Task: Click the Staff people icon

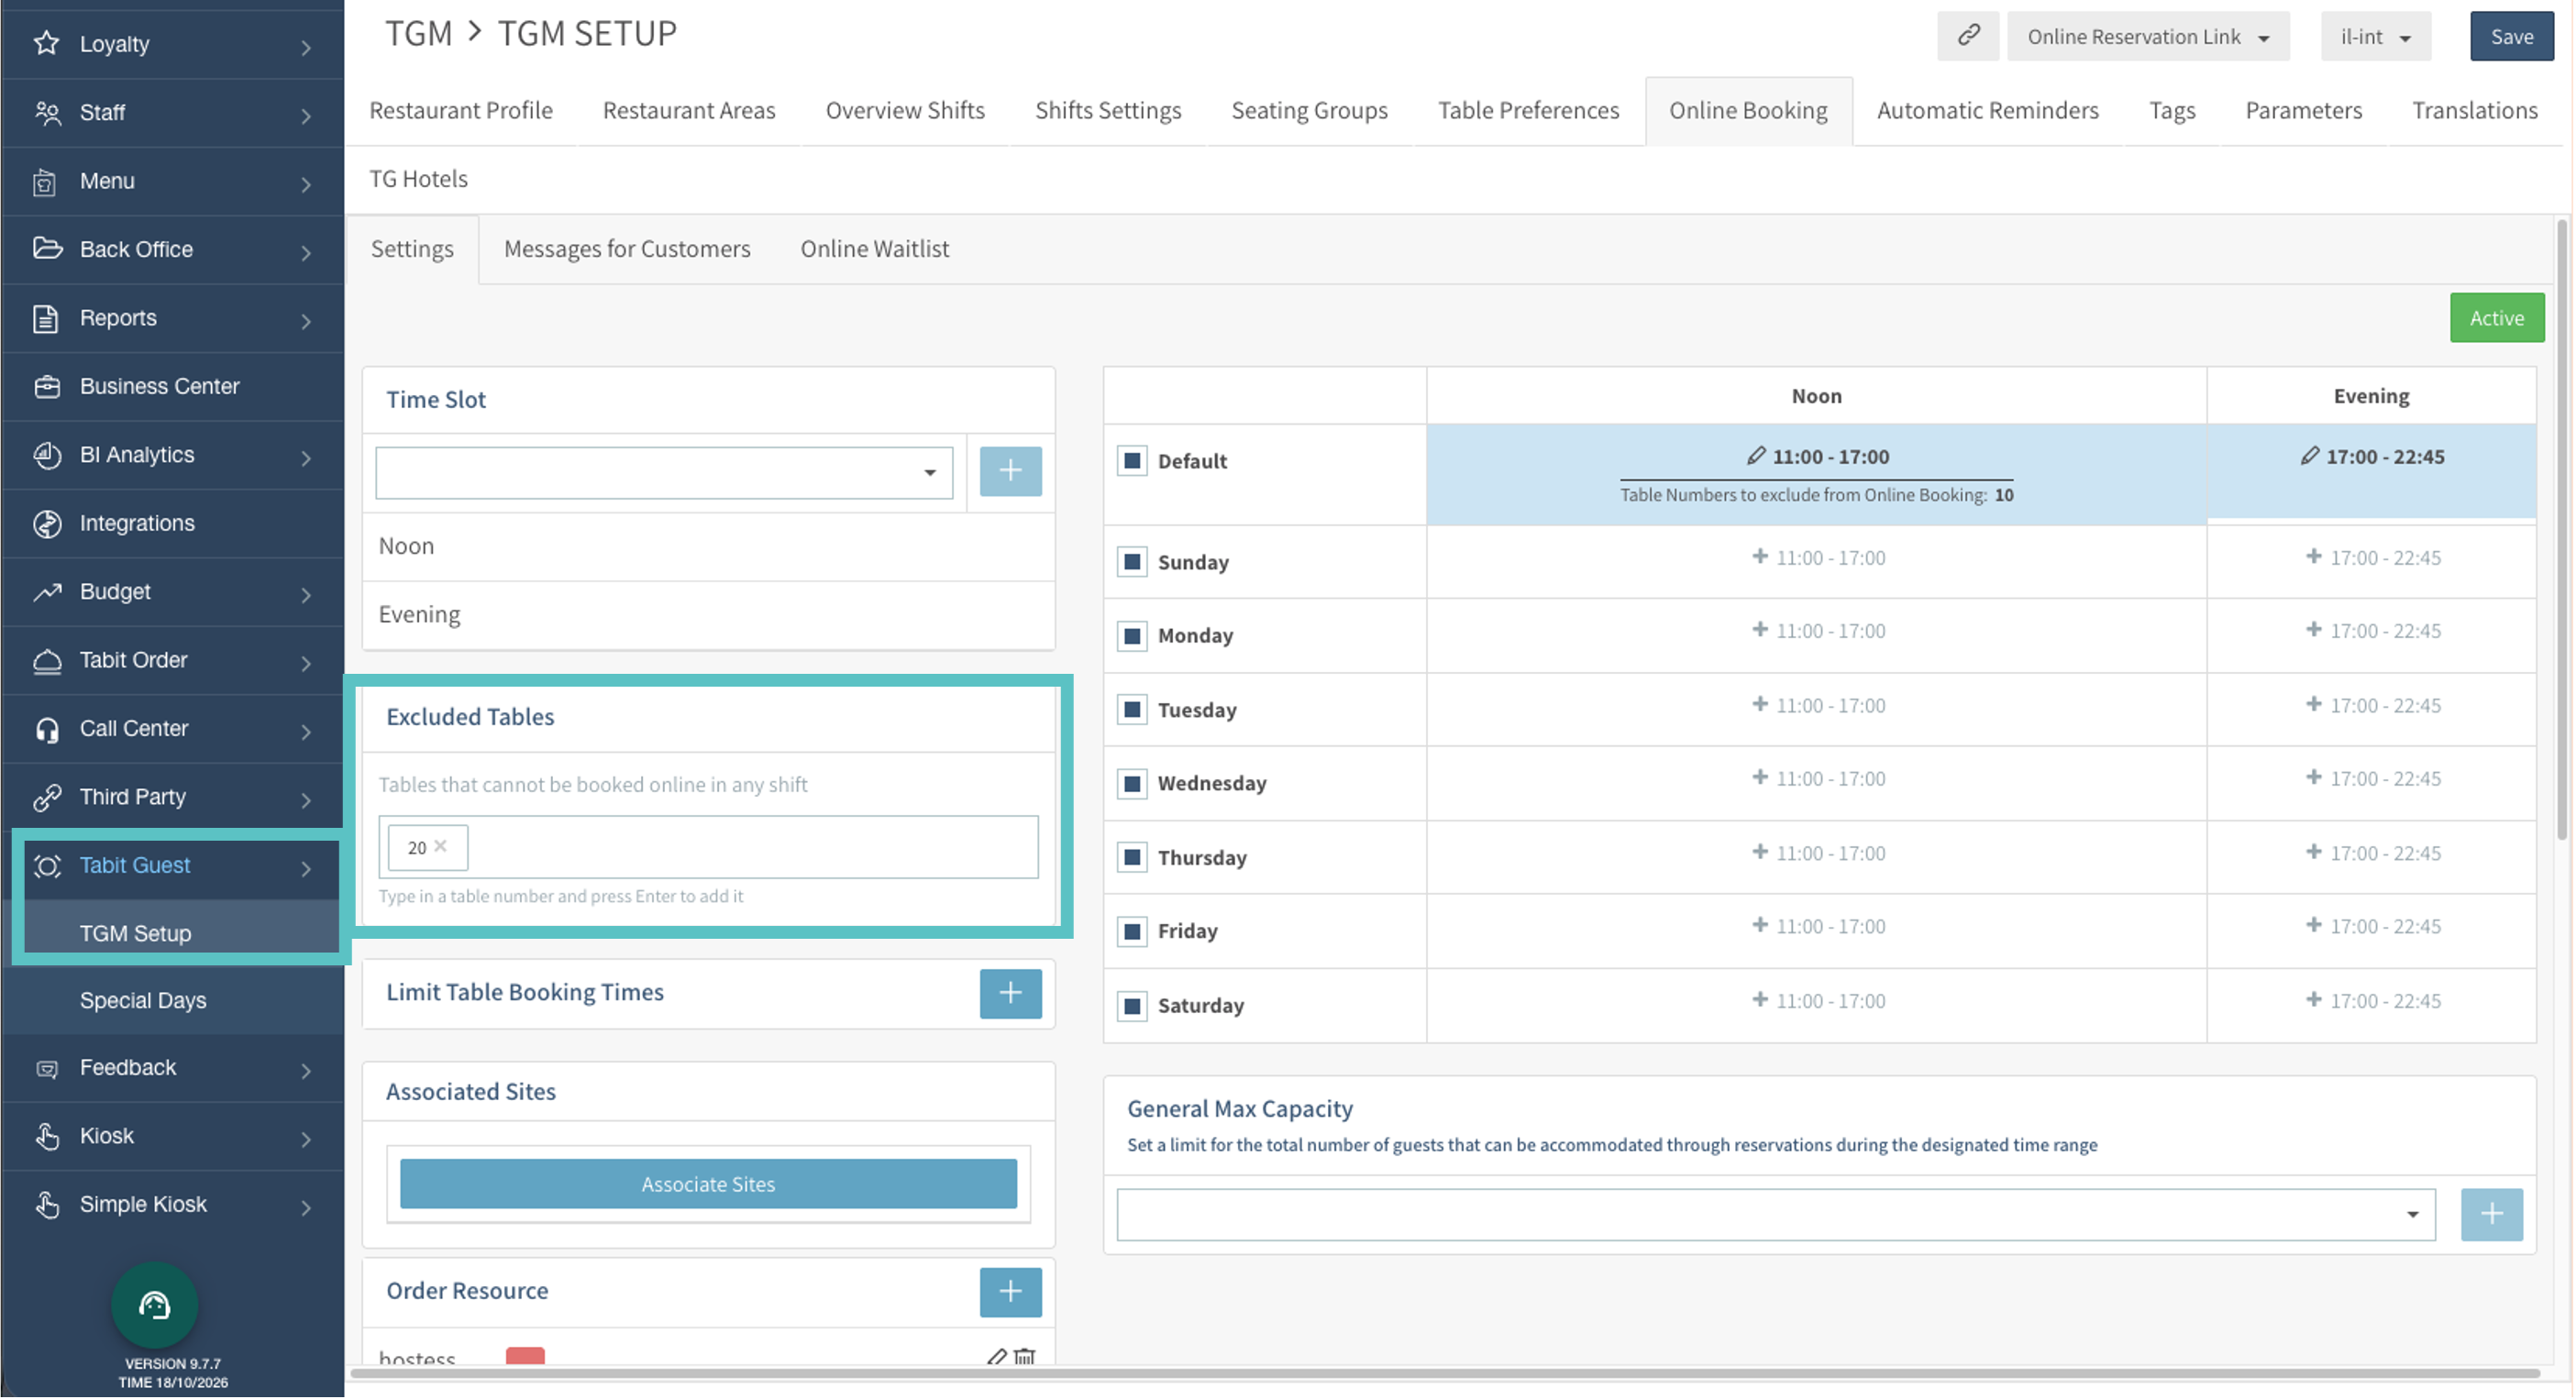Action: [46, 112]
